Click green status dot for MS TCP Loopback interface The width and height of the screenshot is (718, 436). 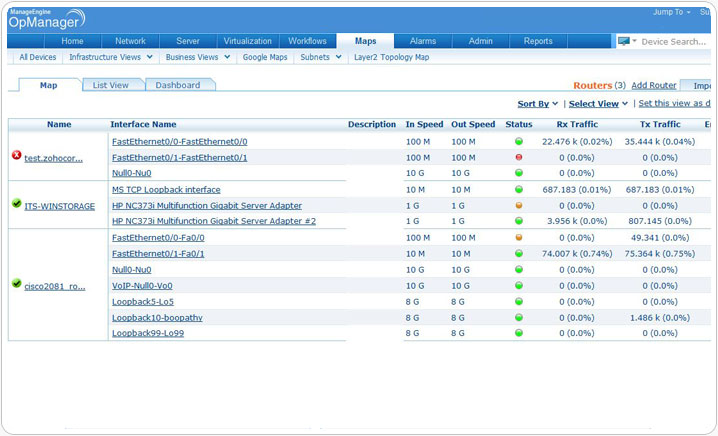[519, 189]
